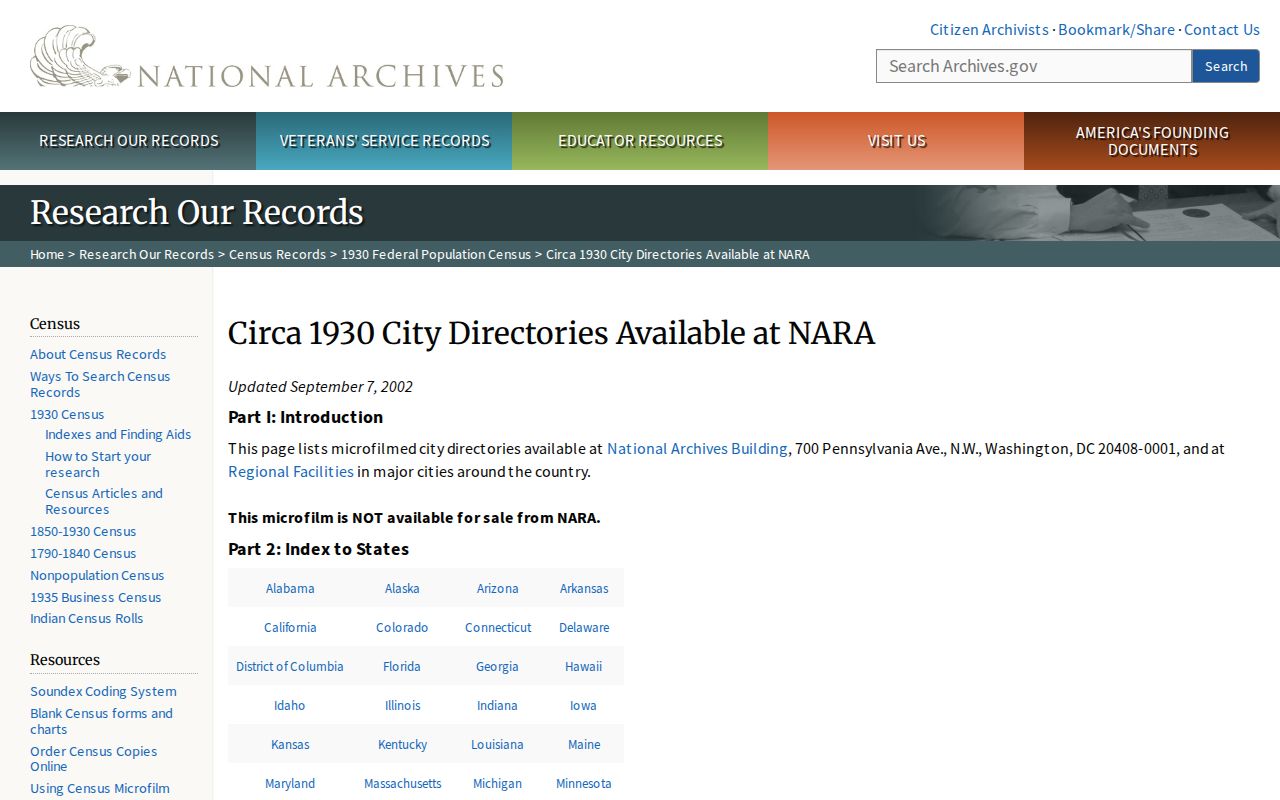Open About Census Records in sidebar
Image resolution: width=1280 pixels, height=800 pixels.
pyautogui.click(x=98, y=354)
